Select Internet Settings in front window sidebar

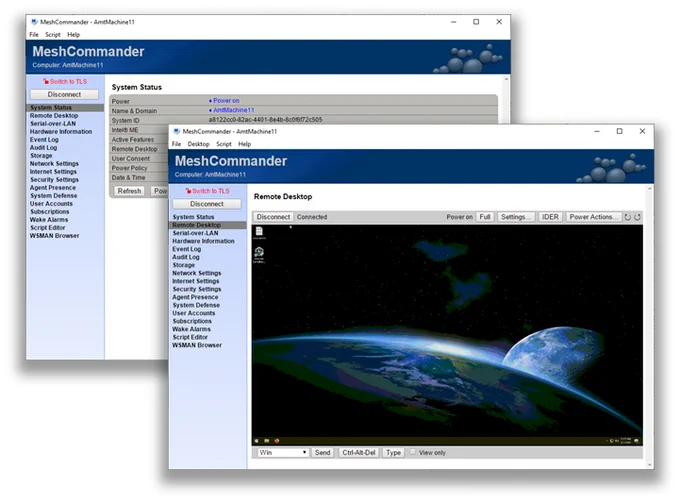click(196, 281)
